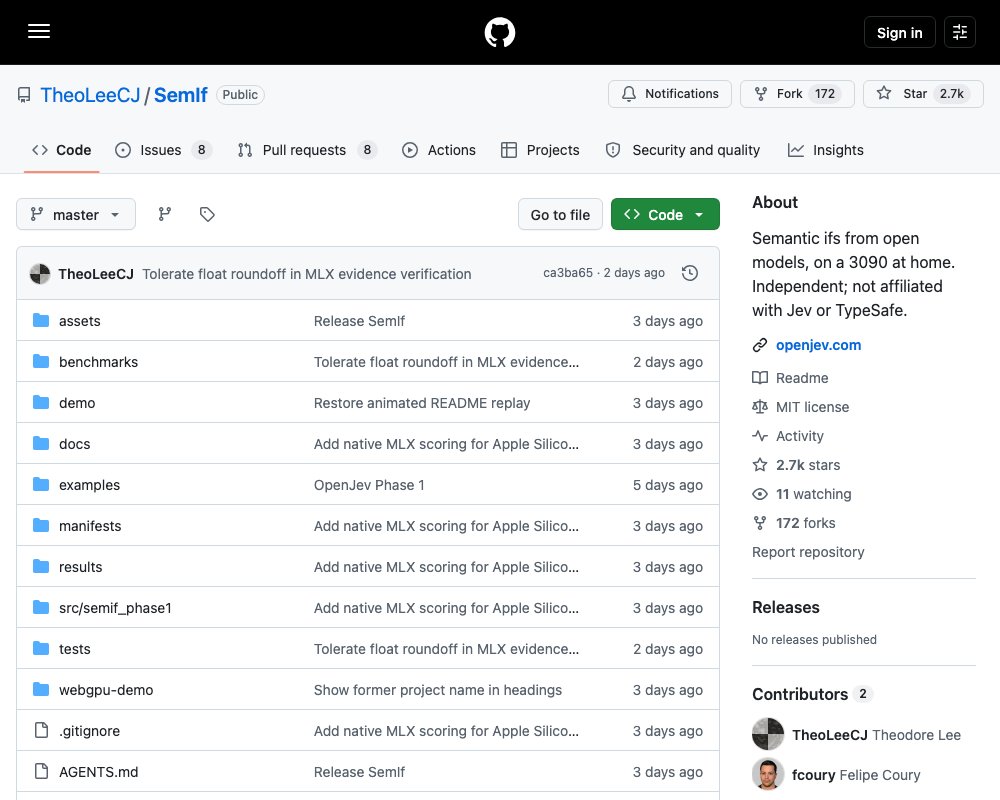Click the Go to file button
The width and height of the screenshot is (1000, 800).
coord(560,214)
